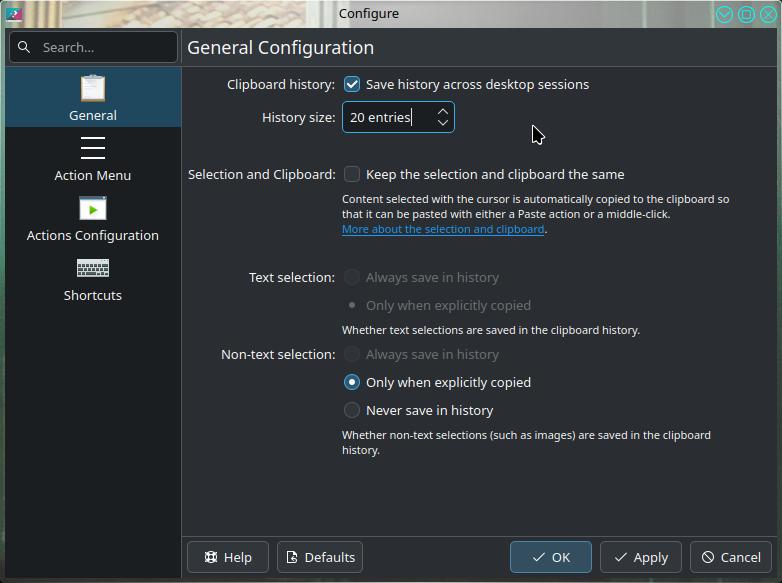782x583 pixels.
Task: Select the Action Menu hamburger icon
Action: (93, 148)
